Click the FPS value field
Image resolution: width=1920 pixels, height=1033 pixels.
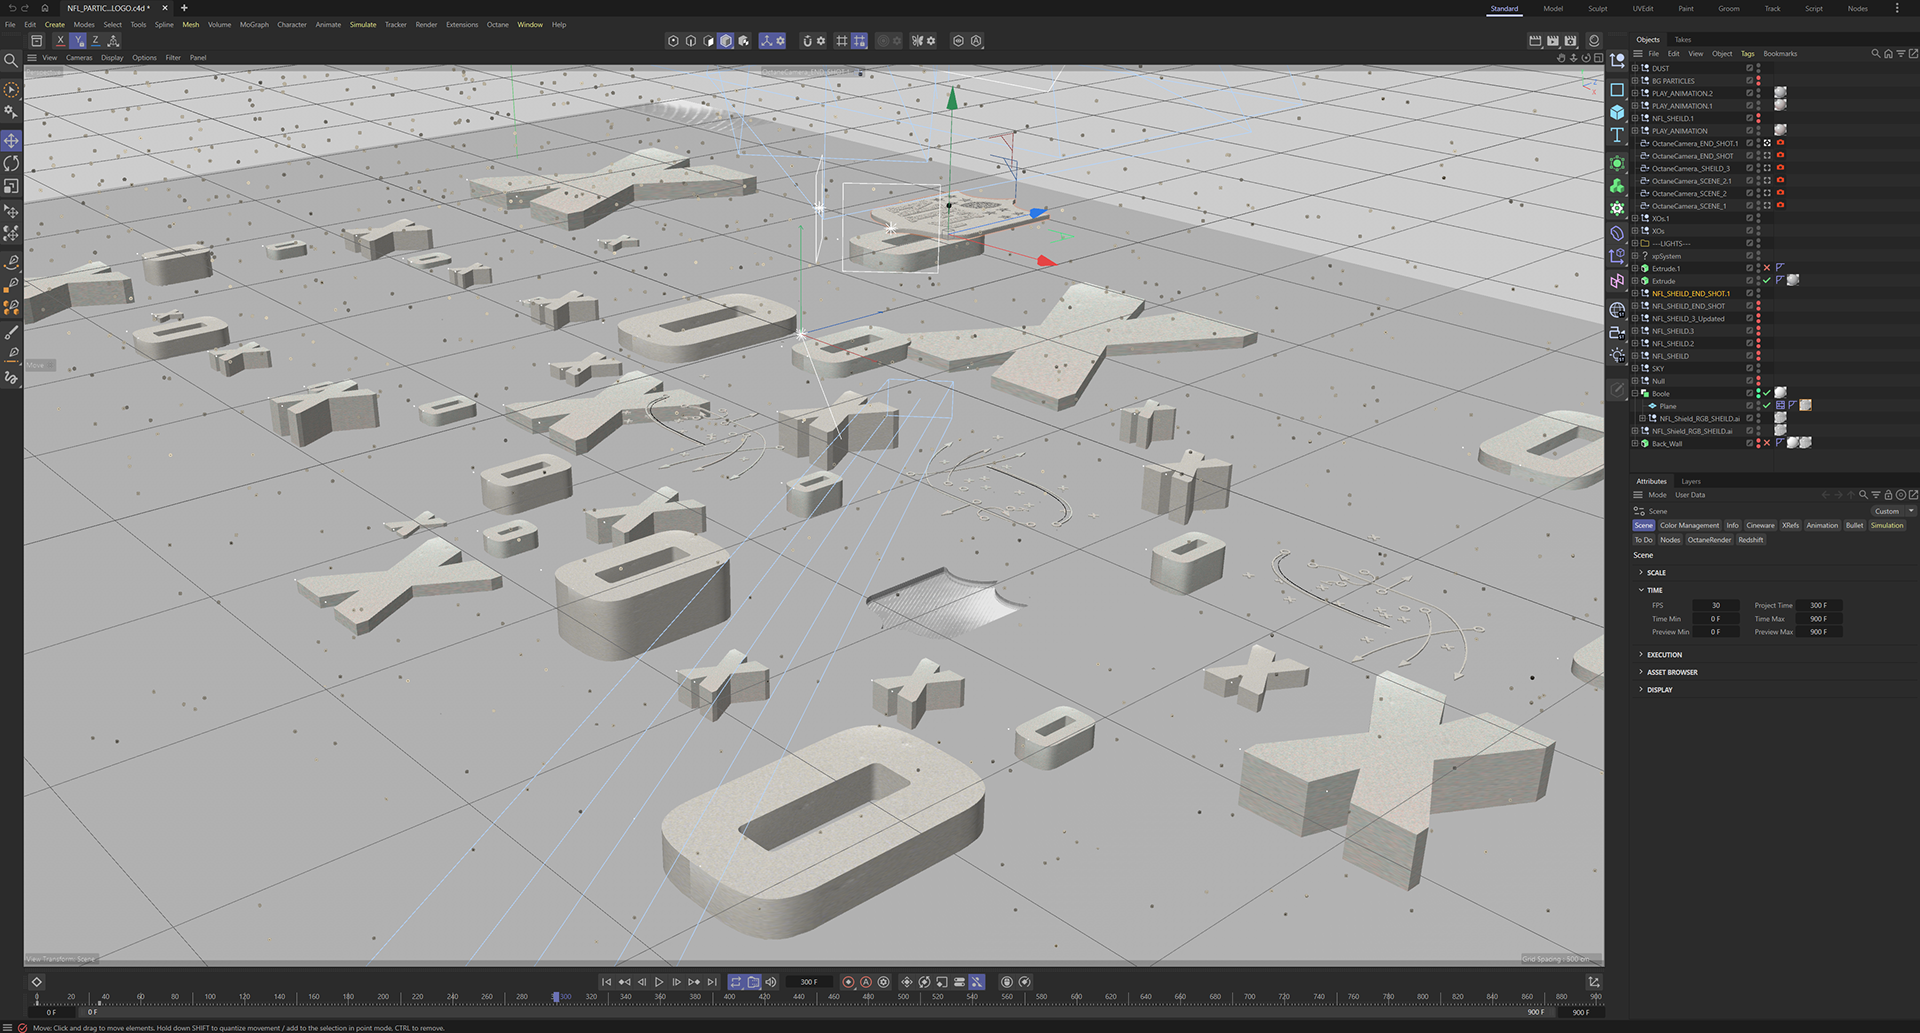1716,605
